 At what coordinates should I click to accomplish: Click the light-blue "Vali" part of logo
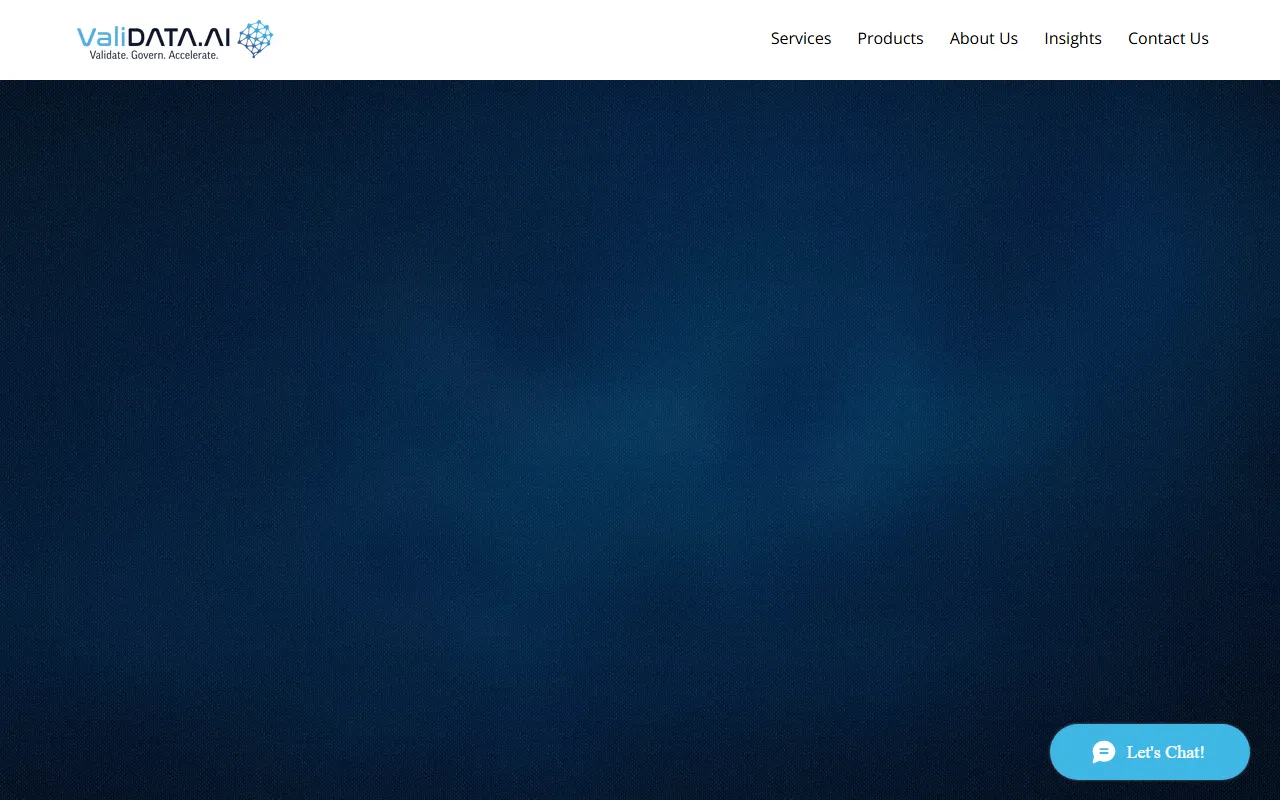pyautogui.click(x=102, y=37)
